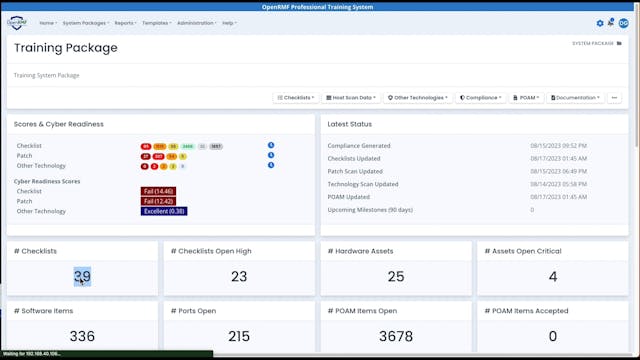Click the Excellent (0.38) readiness score
The width and height of the screenshot is (640, 360).
(x=164, y=211)
